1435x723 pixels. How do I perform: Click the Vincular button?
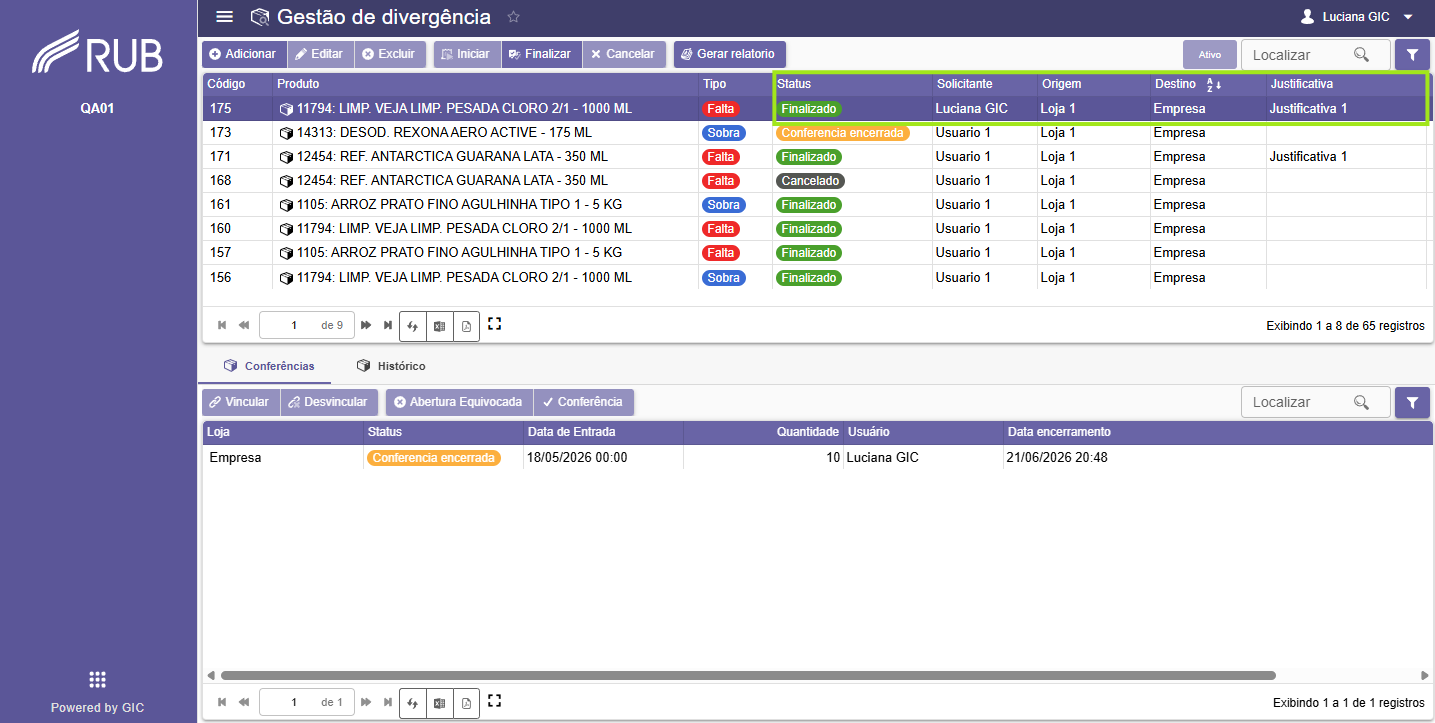click(x=241, y=402)
